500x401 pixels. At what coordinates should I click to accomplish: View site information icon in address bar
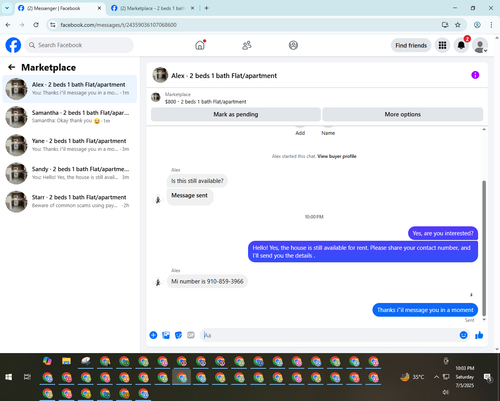pos(53,25)
